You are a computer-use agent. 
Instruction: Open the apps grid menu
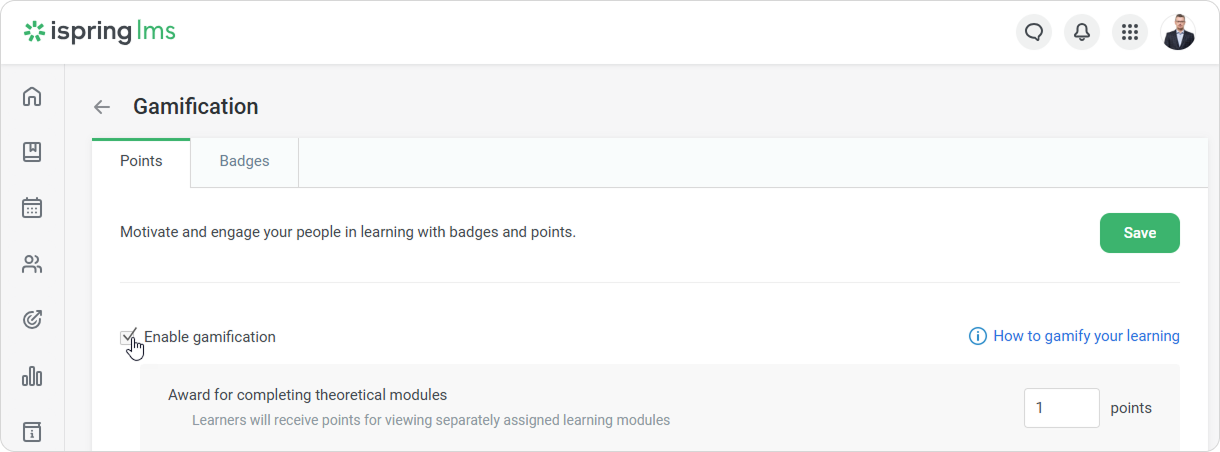pyautogui.click(x=1130, y=32)
